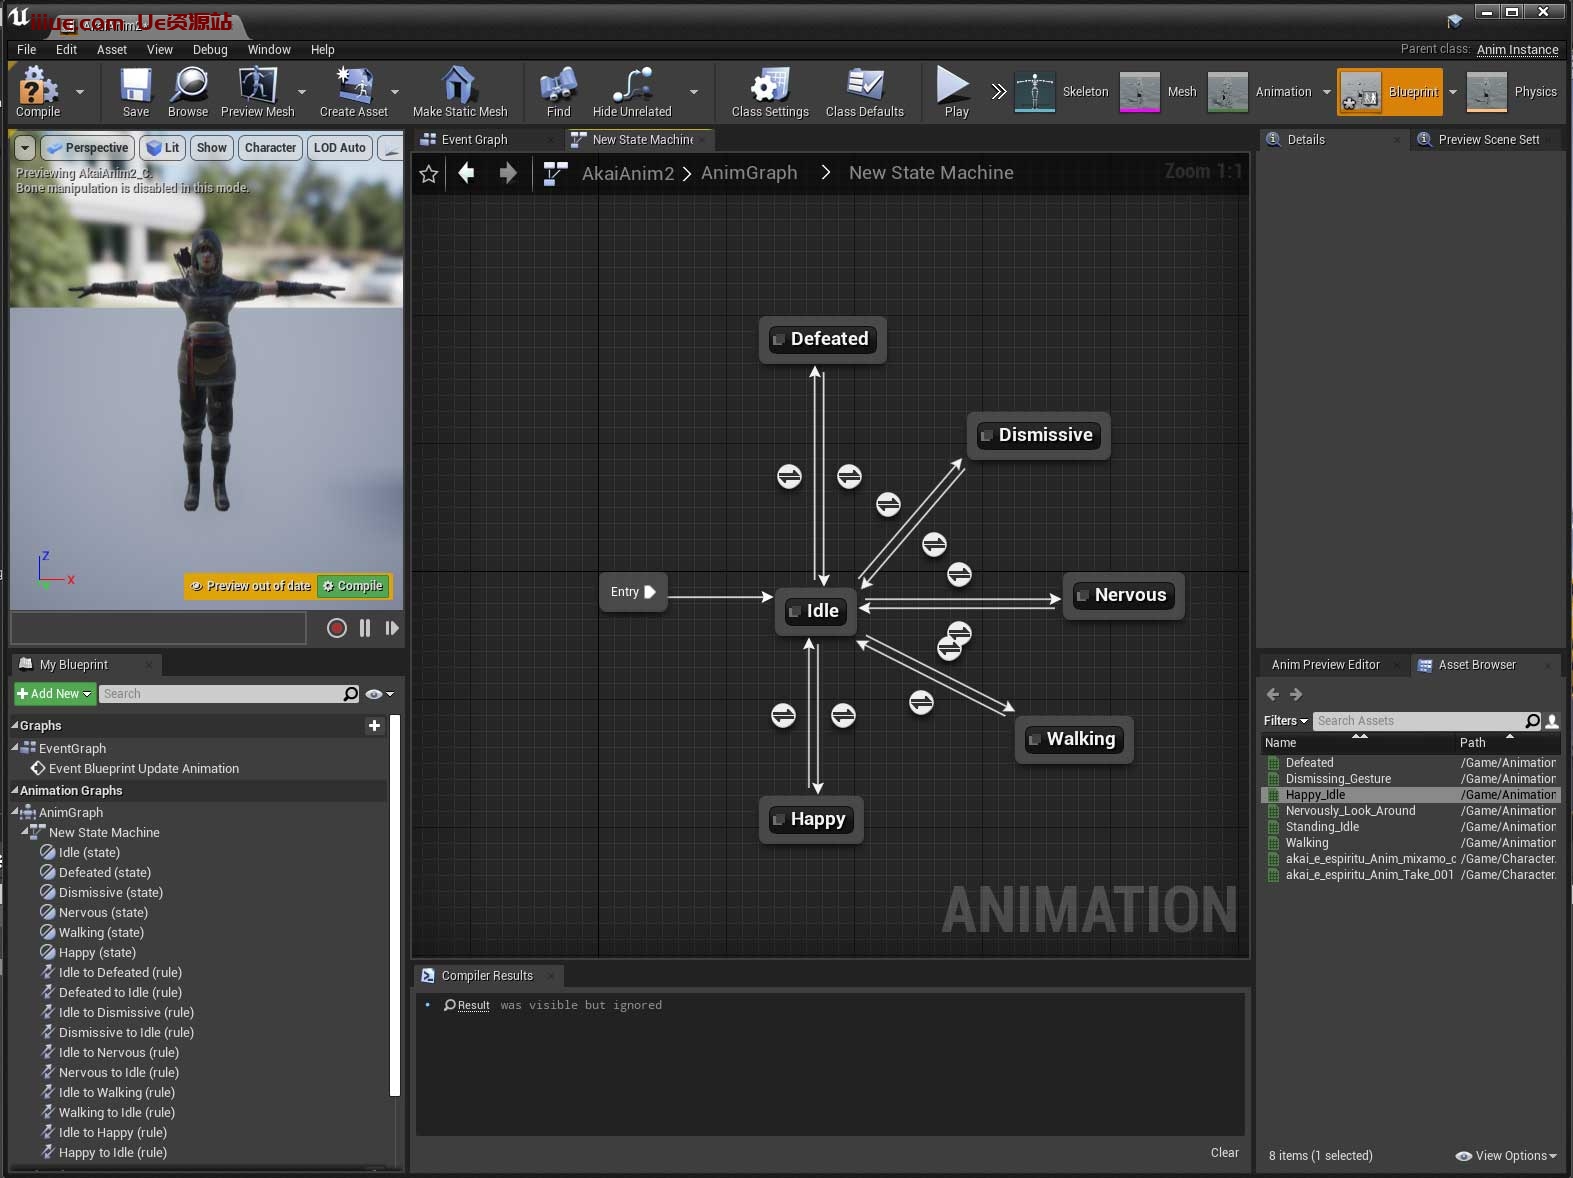Open the Add New dropdown
1573x1178 pixels.
54,694
